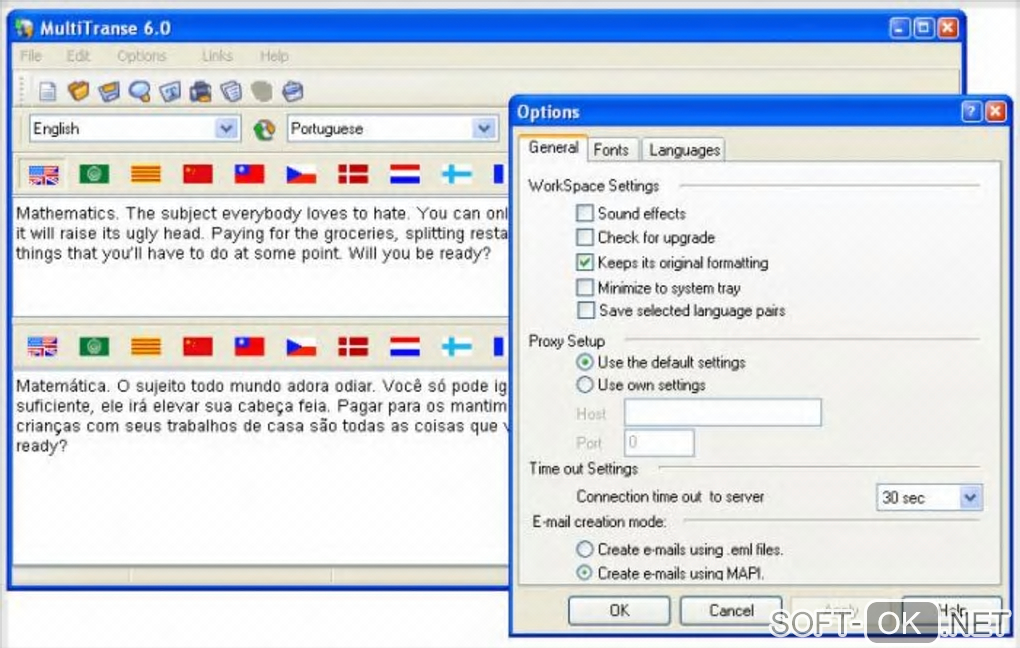The image size is (1020, 648).
Task: Select the Danish flag in the source row
Action: pos(353,174)
